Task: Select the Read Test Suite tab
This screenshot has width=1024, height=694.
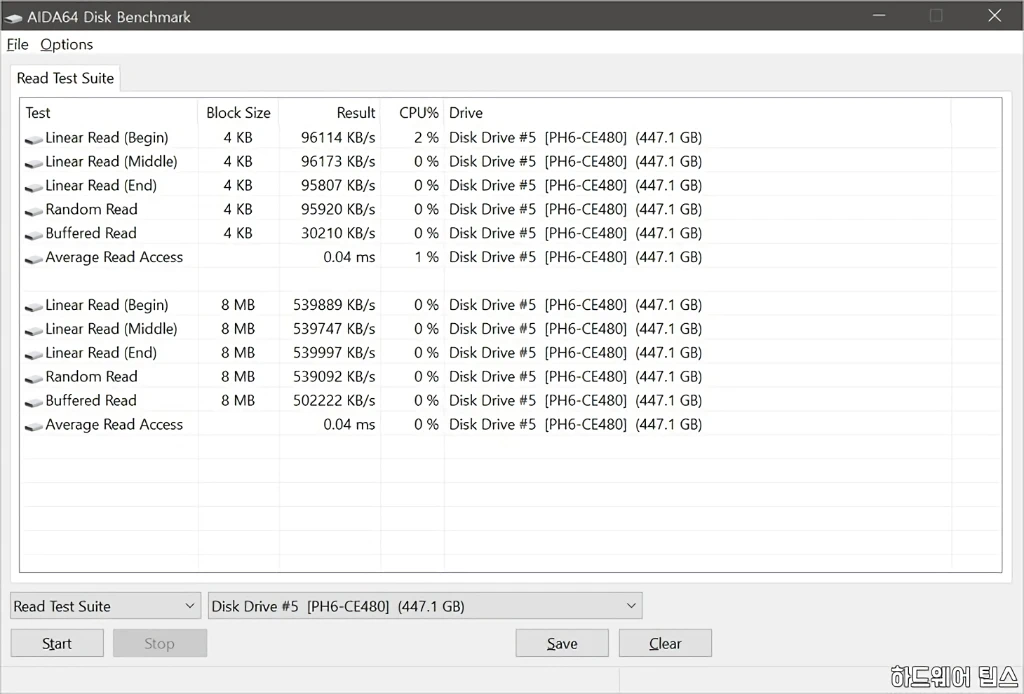Action: pyautogui.click(x=65, y=78)
